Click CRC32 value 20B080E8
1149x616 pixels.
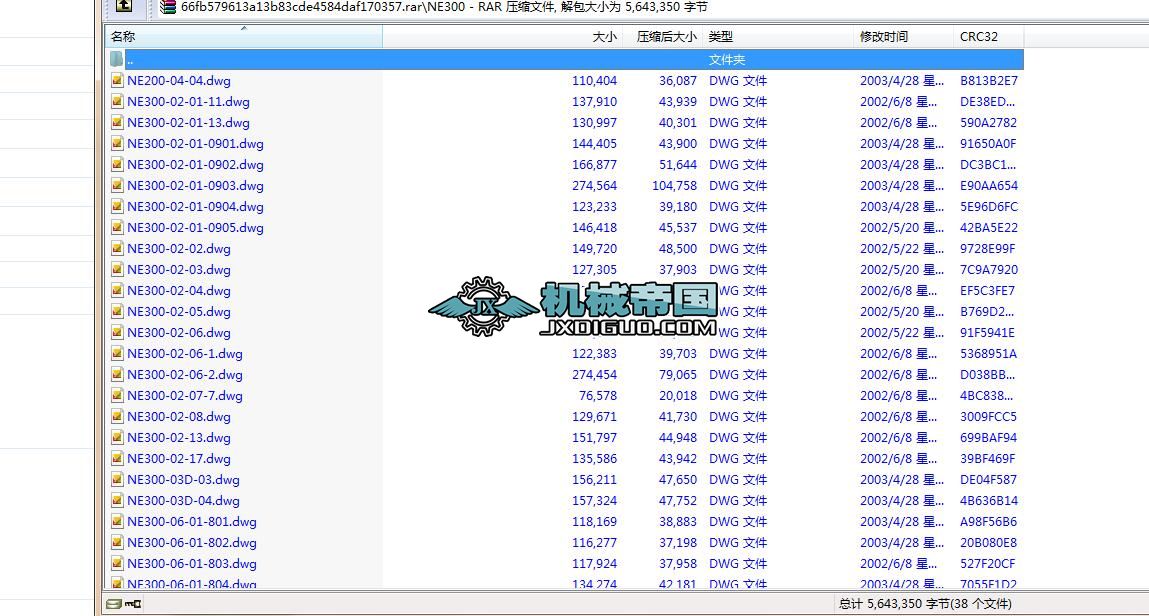[989, 543]
